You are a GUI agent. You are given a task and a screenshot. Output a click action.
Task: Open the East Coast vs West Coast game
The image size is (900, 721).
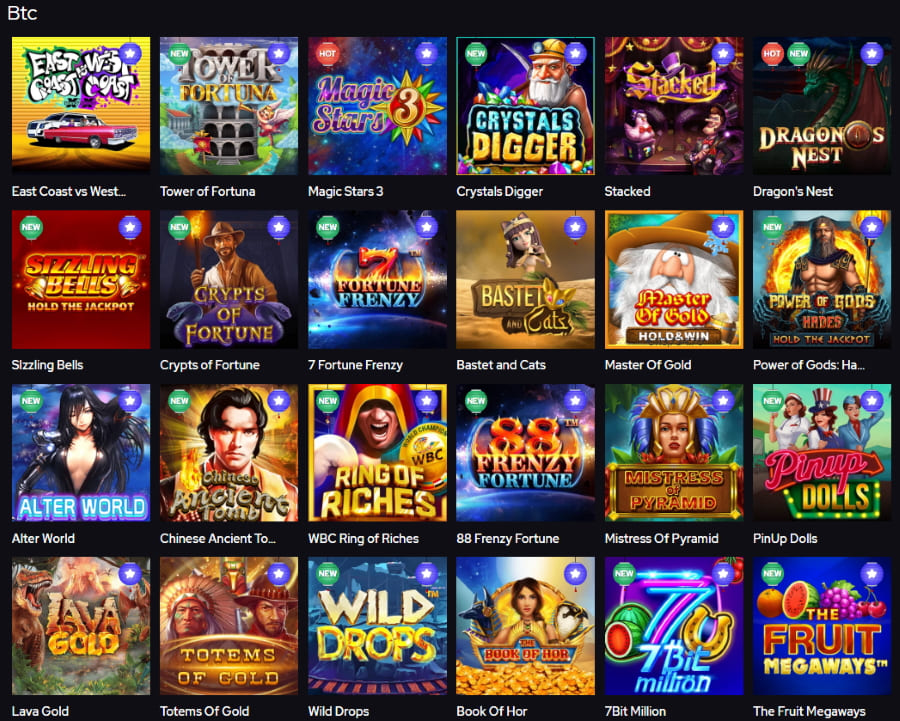pos(81,106)
